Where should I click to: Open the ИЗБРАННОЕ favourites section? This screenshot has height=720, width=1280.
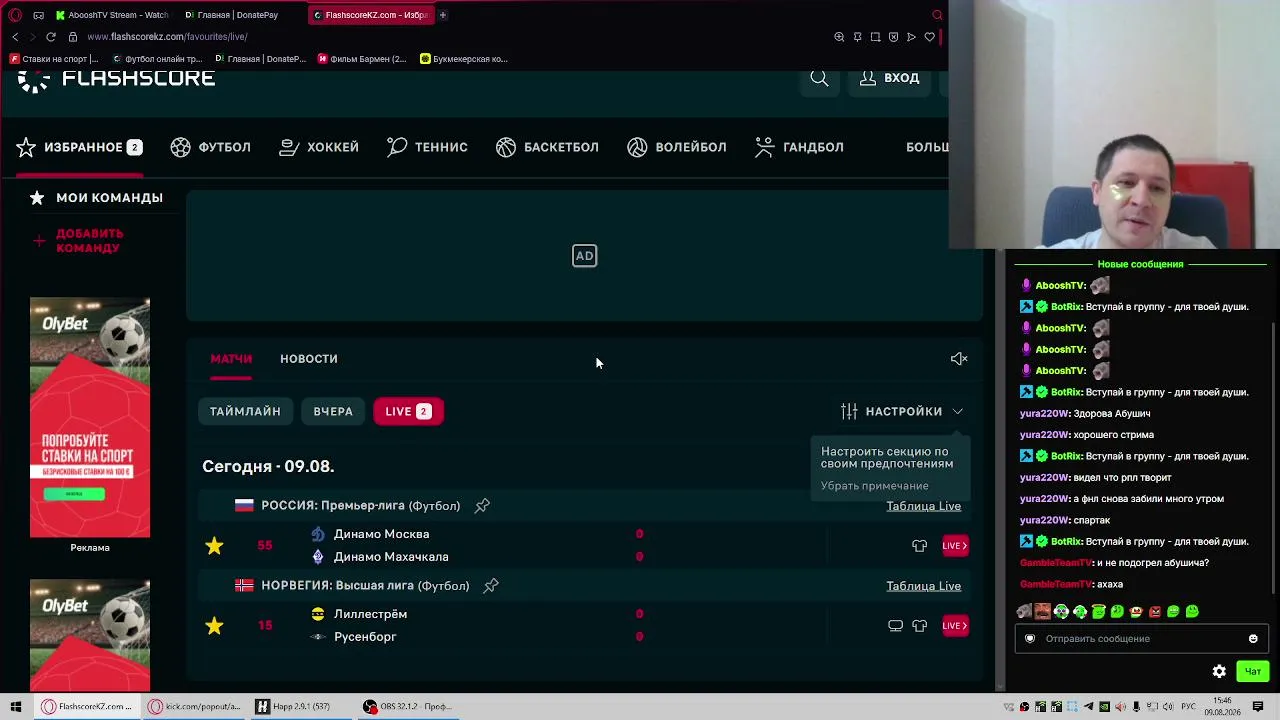[x=79, y=147]
